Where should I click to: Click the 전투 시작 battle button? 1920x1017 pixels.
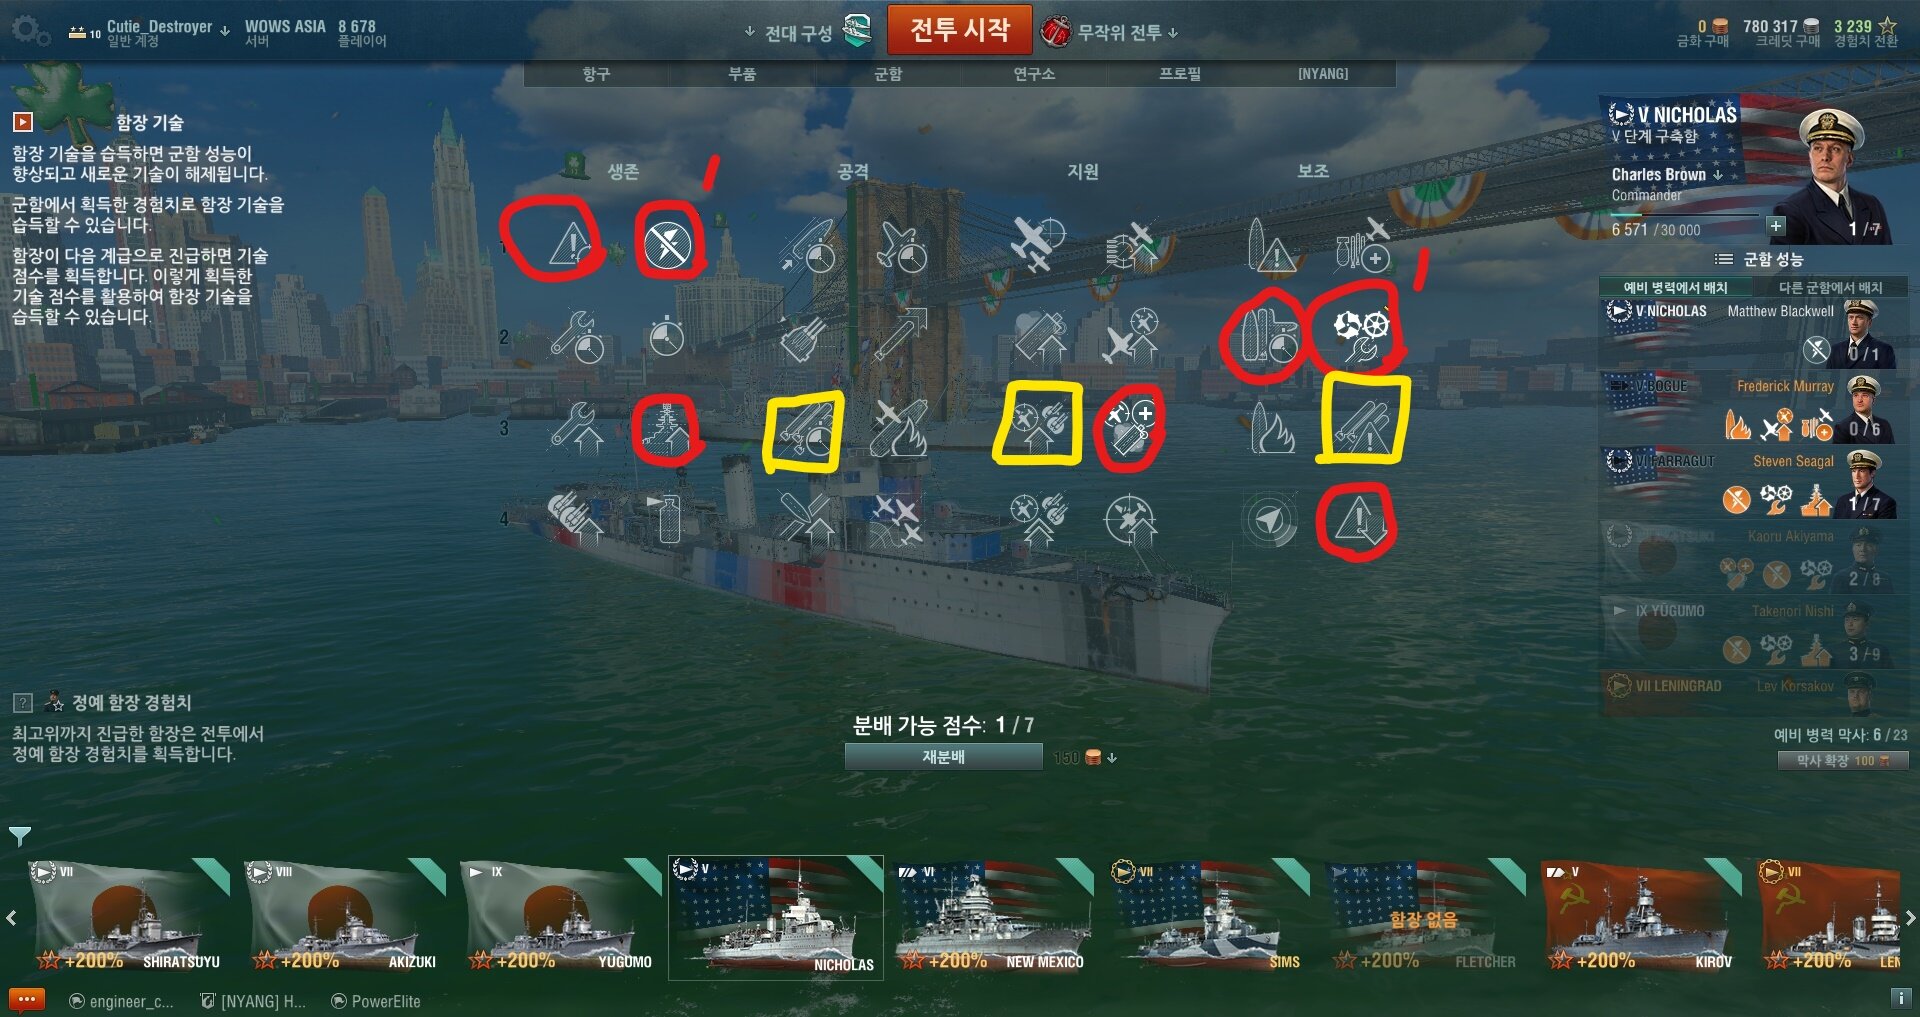coord(960,30)
